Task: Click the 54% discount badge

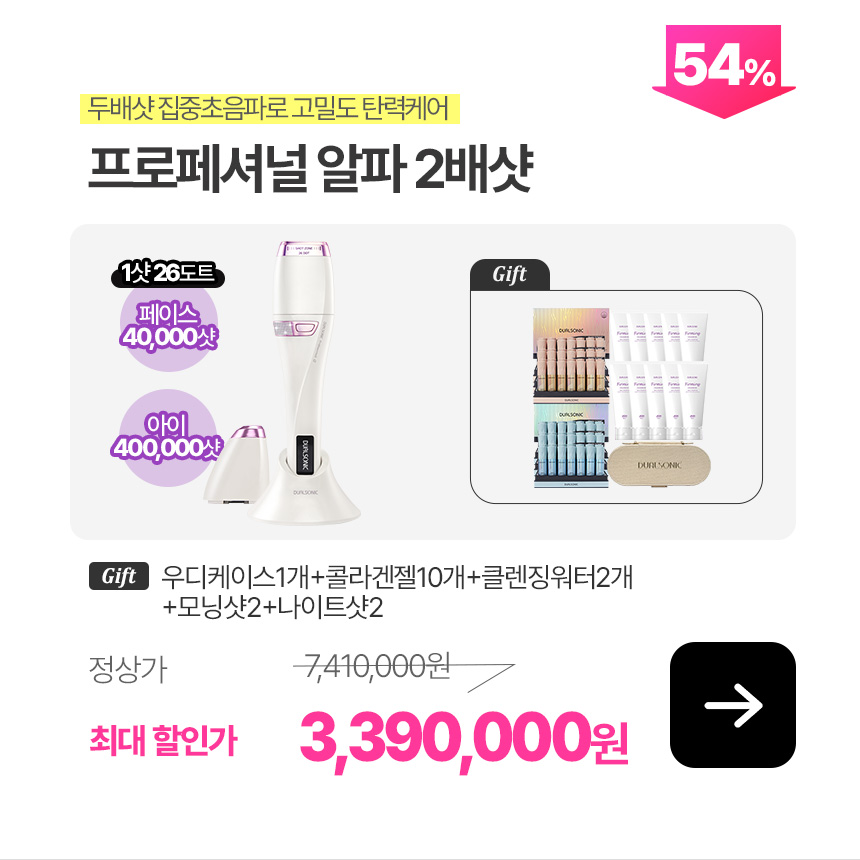Action: click(x=723, y=71)
